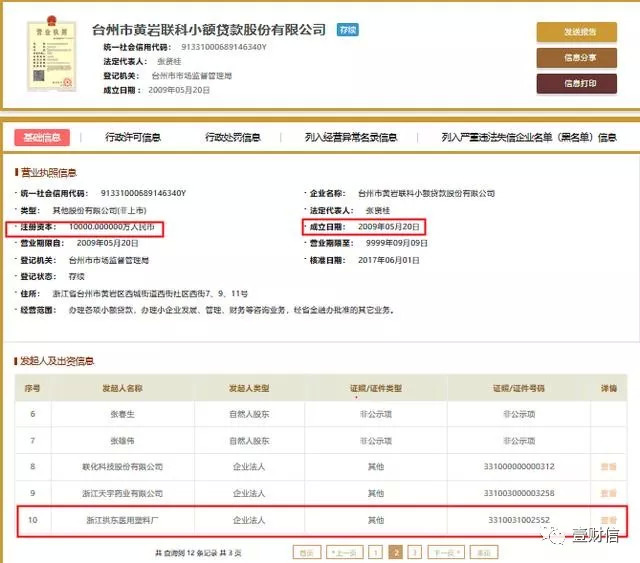This screenshot has height=563, width=640.
Task: Select the 基础信息 tab
Action: (42, 138)
